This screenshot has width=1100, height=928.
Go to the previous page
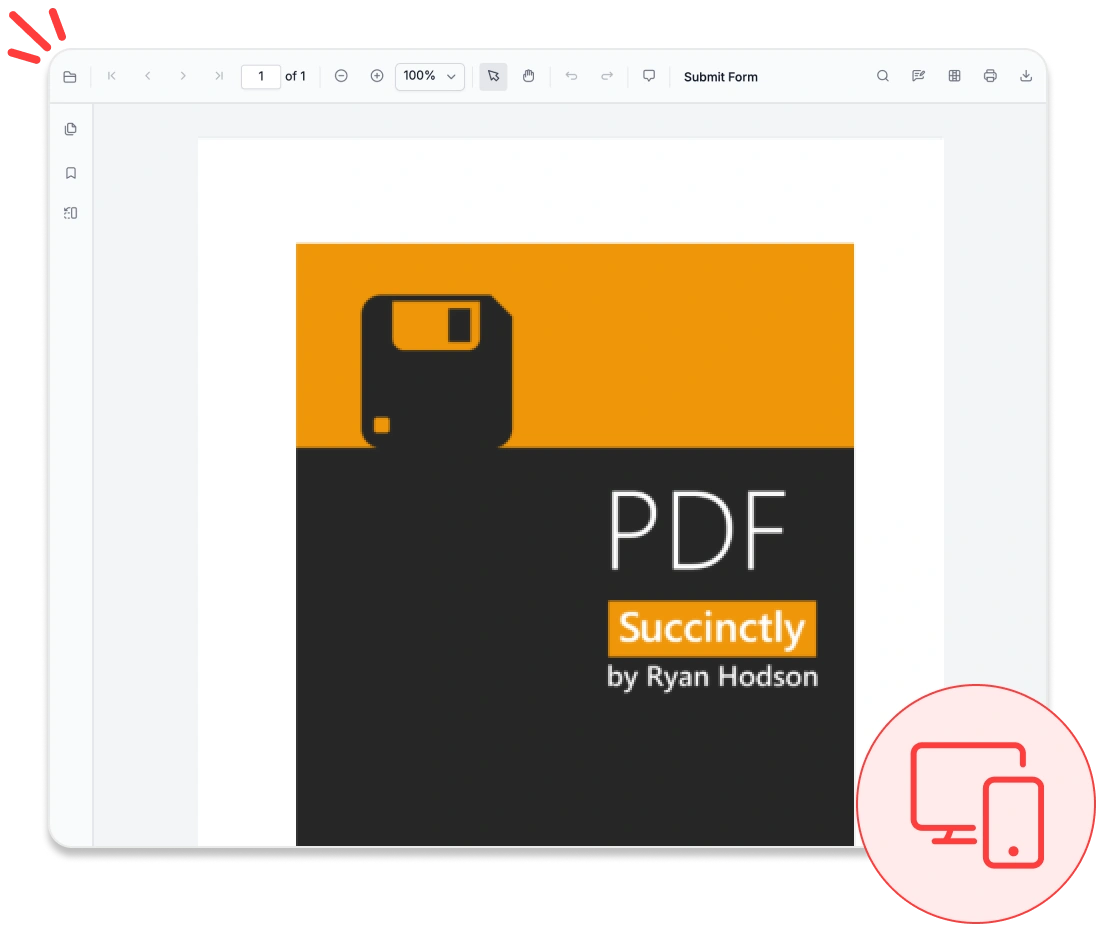click(147, 76)
